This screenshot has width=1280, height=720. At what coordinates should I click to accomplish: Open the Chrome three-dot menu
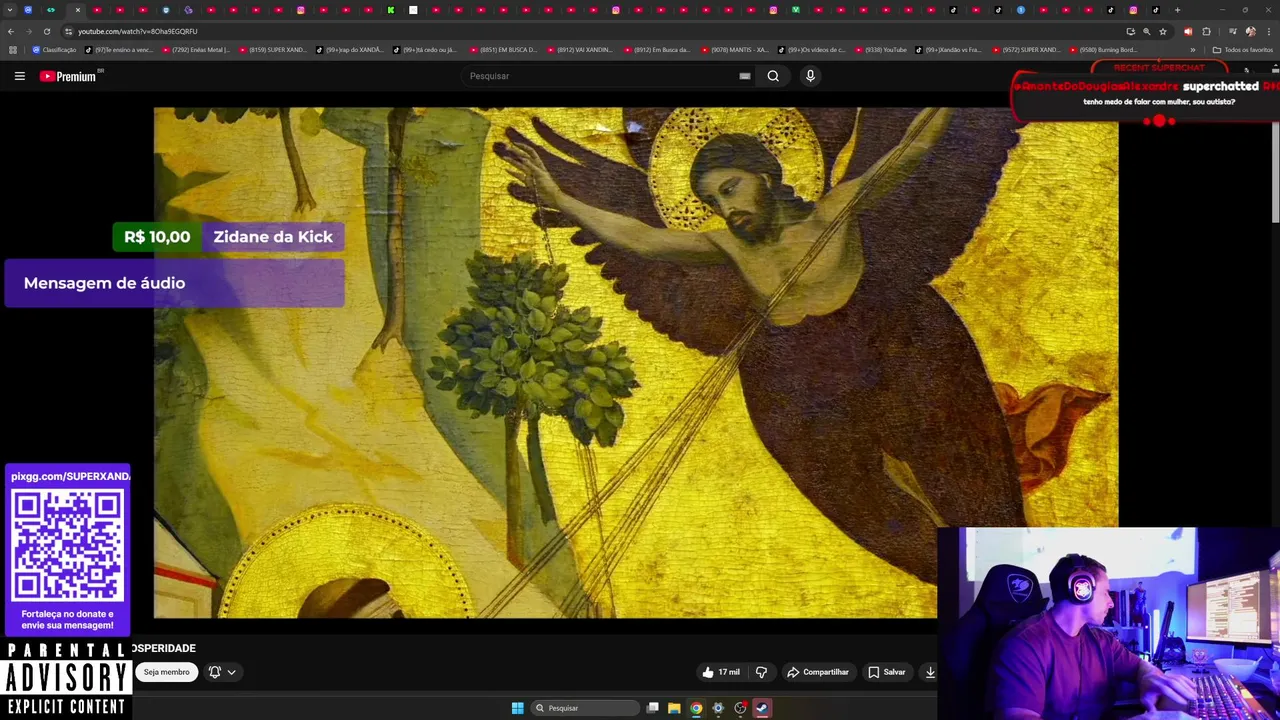tap(1268, 31)
